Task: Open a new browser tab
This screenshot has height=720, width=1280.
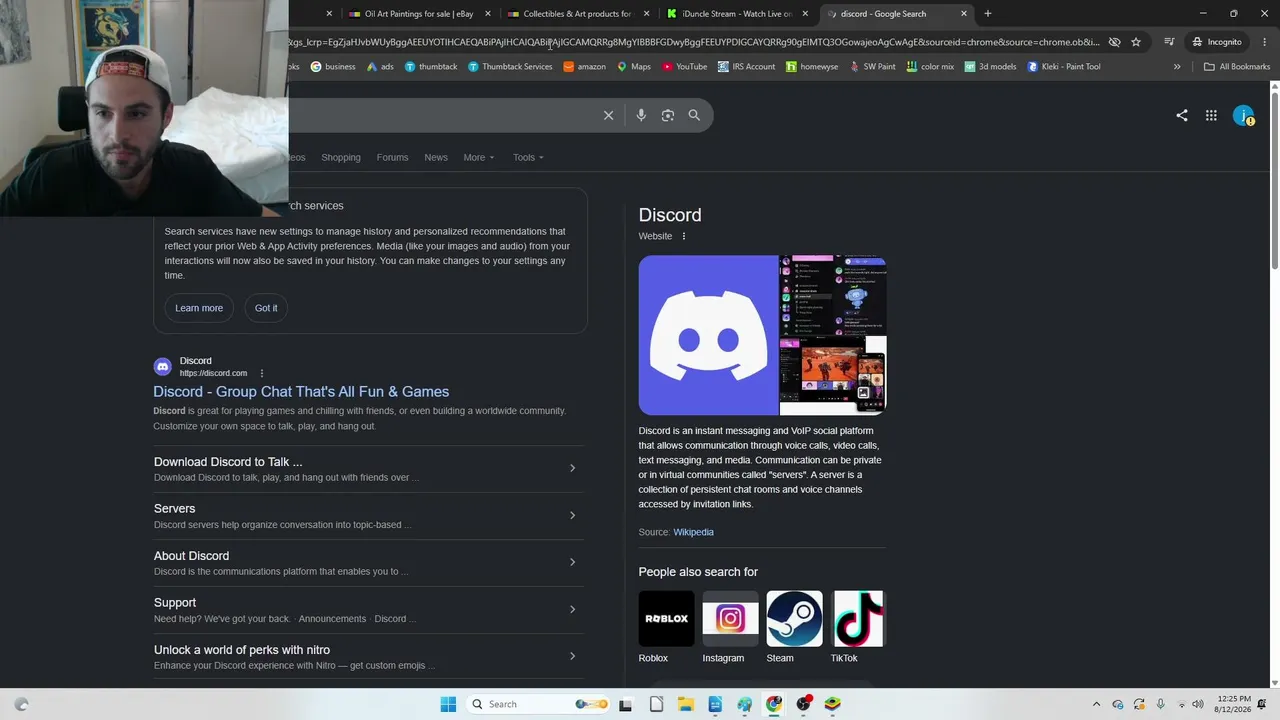Action: tap(988, 14)
